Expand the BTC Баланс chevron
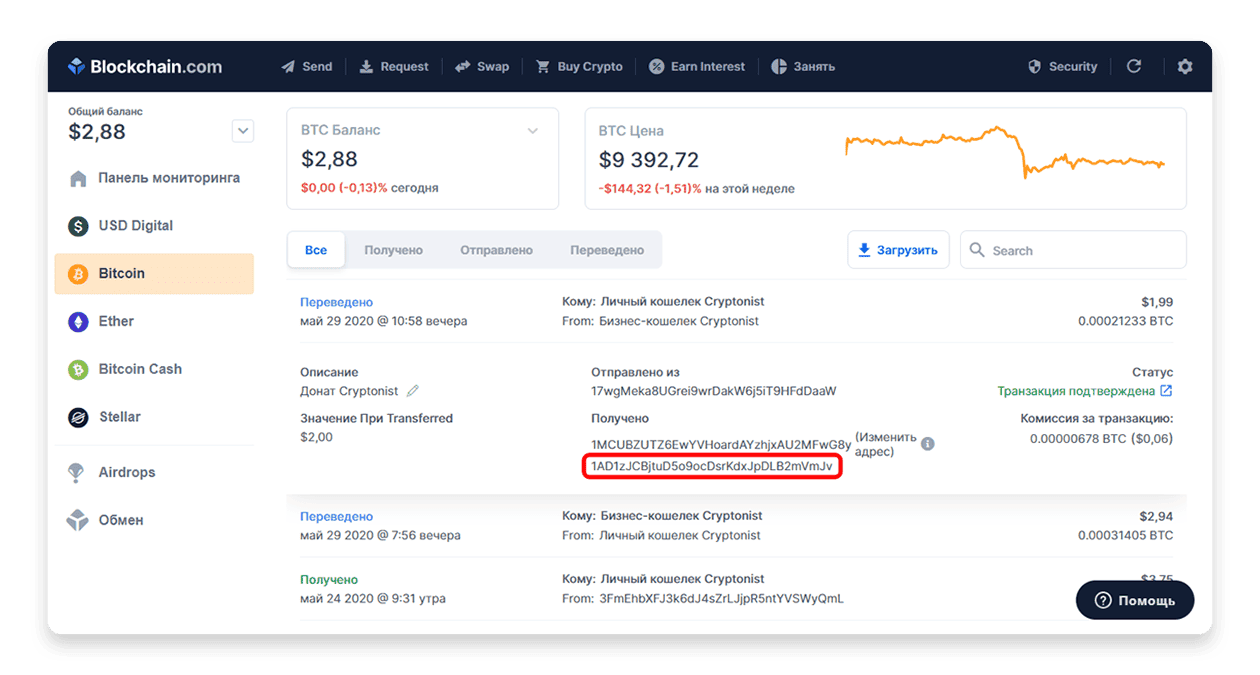Screen dimensions: 1260x675 533,131
